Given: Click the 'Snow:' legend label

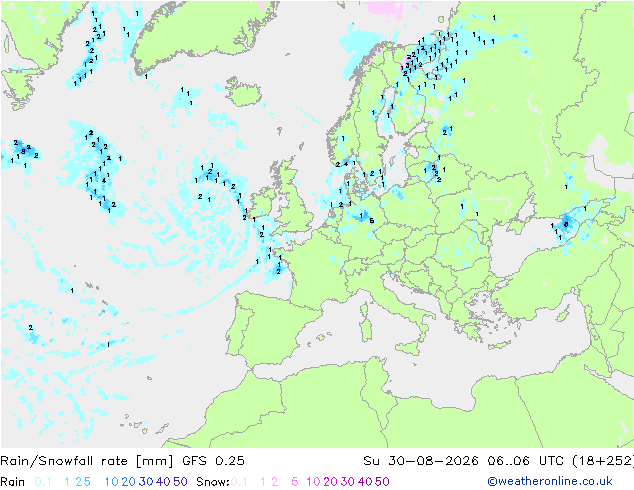Looking at the screenshot, I should click(x=213, y=482).
